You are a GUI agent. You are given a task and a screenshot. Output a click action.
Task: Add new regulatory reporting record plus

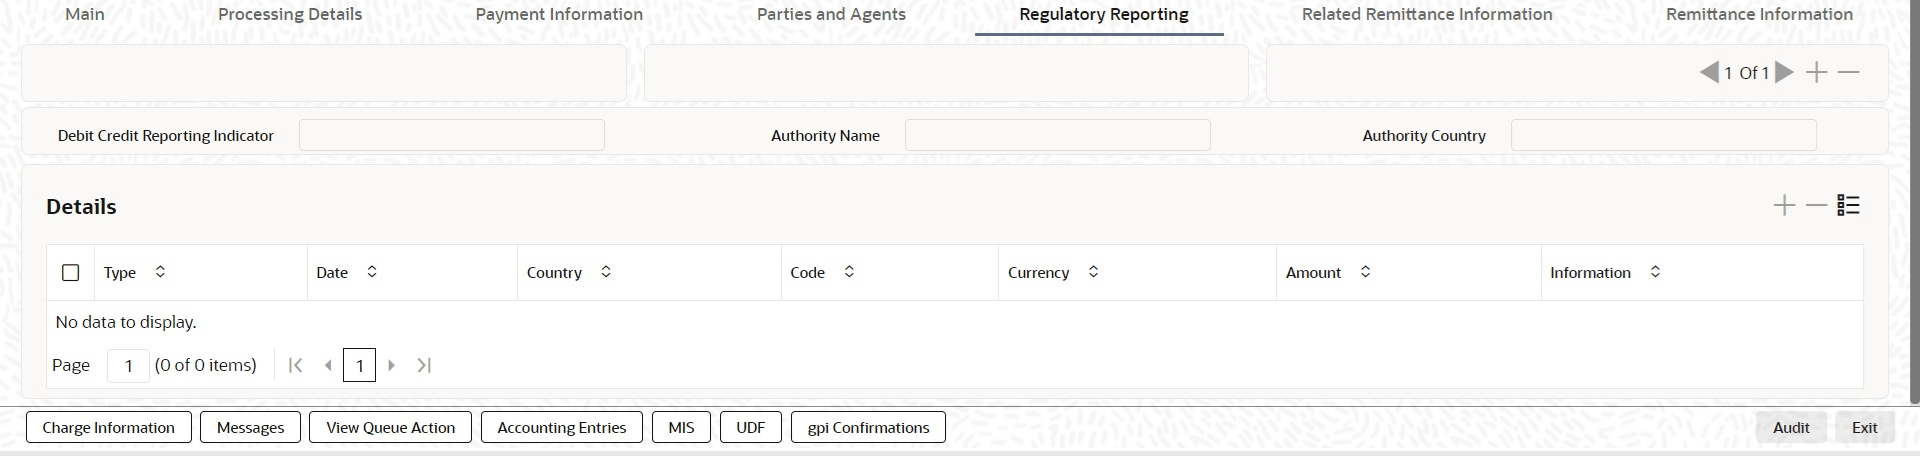[1817, 72]
